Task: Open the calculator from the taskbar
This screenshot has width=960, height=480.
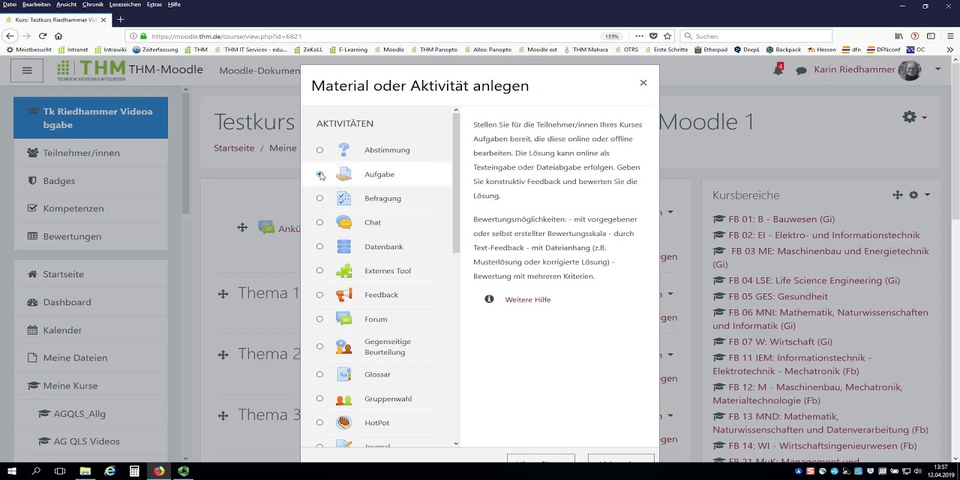Action: point(134,471)
